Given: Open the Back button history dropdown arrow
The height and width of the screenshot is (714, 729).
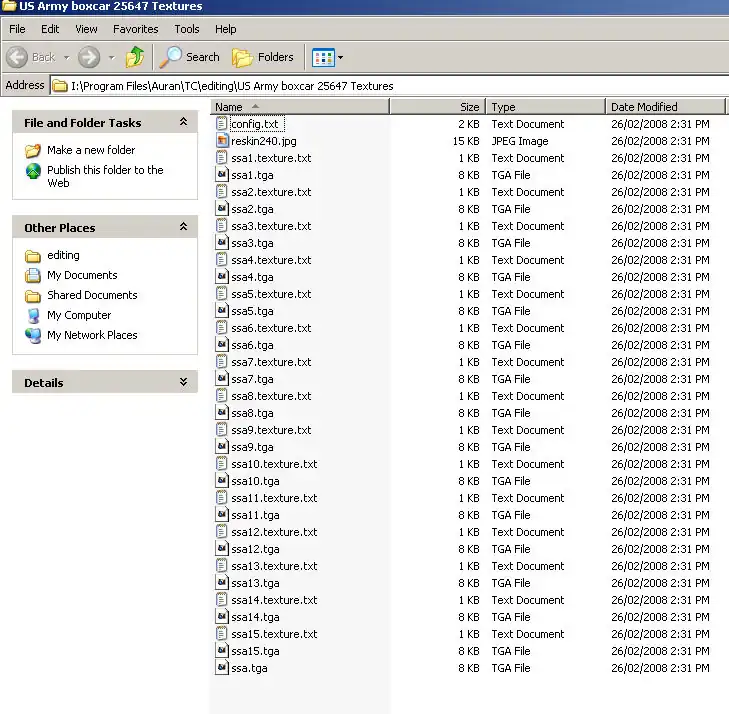Looking at the screenshot, I should [66, 57].
